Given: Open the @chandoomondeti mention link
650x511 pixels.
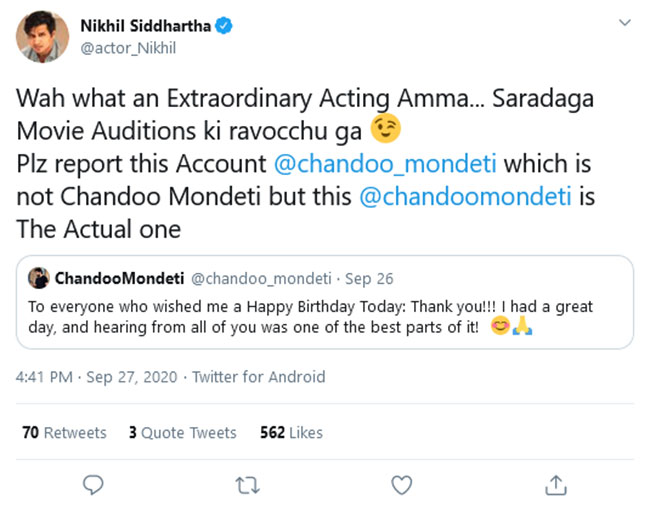Looking at the screenshot, I should coord(465,197).
